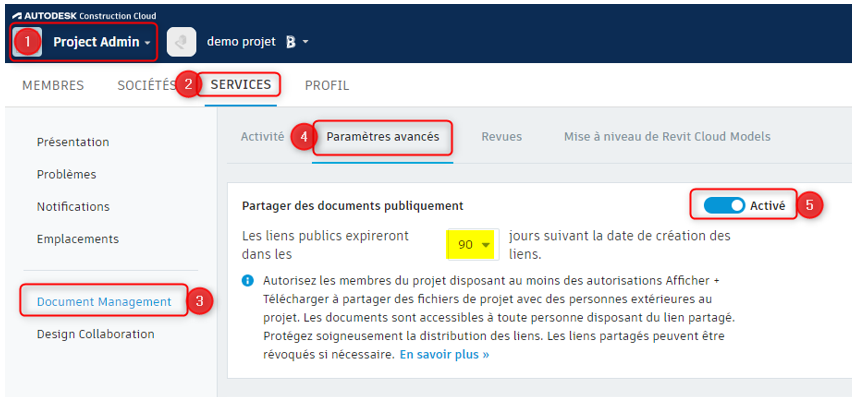This screenshot has height=400, width=858.
Task: Go to the SOCIÉTÉS tab
Action: 146,86
